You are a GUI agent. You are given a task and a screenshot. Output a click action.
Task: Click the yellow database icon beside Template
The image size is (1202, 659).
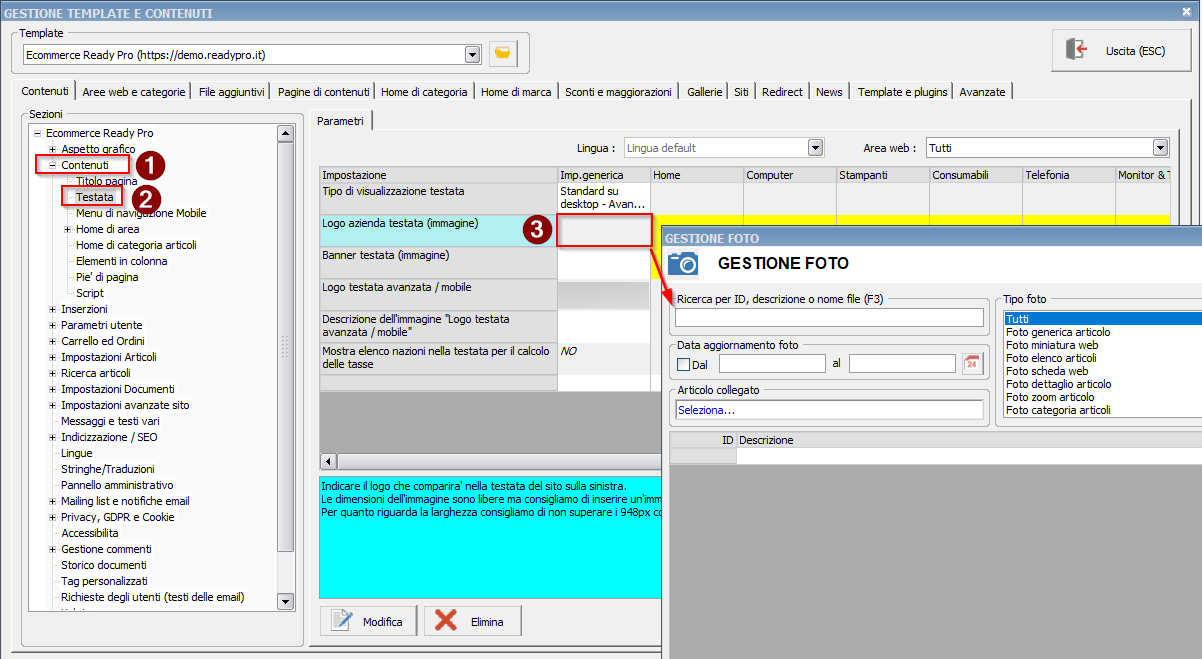(503, 54)
